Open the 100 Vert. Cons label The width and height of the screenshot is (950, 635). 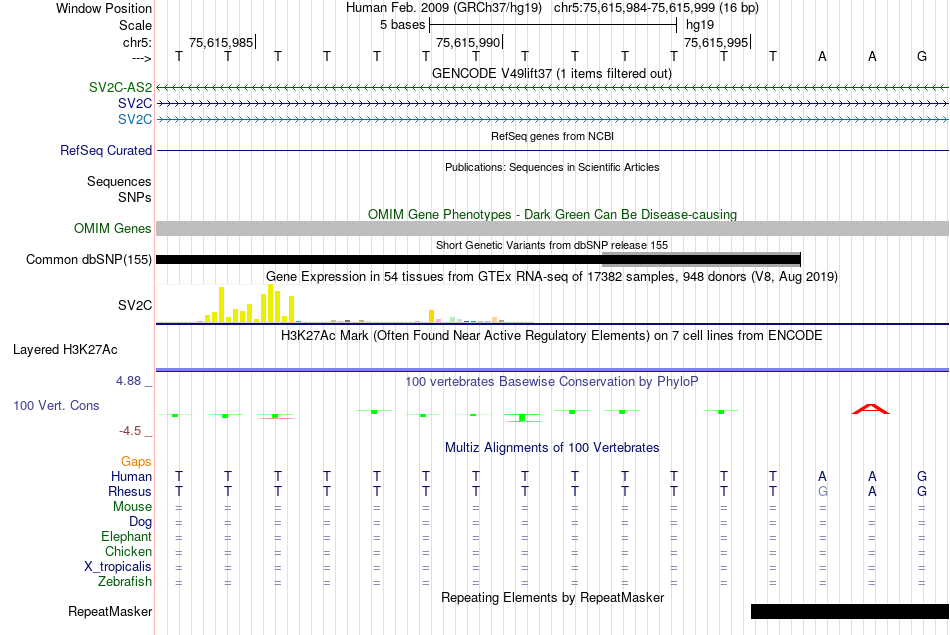[x=56, y=405]
